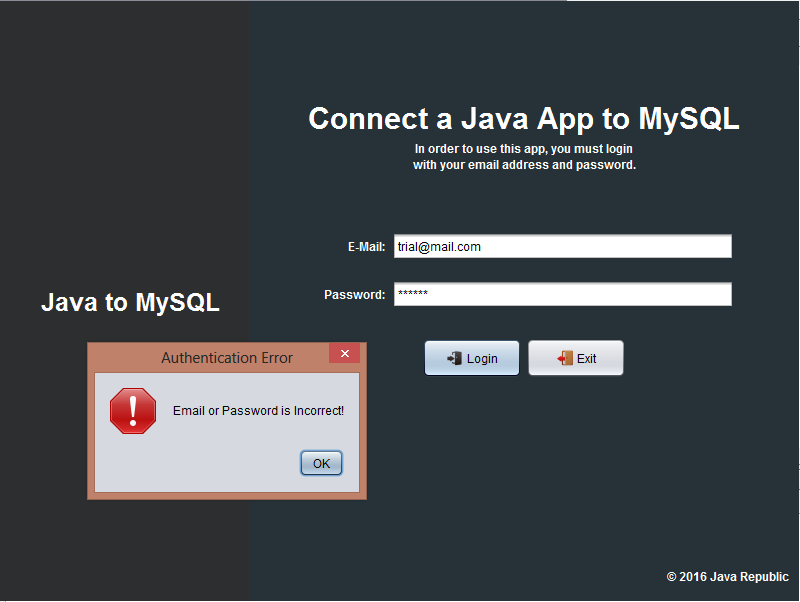Dismiss the error by pressing OK

321,462
